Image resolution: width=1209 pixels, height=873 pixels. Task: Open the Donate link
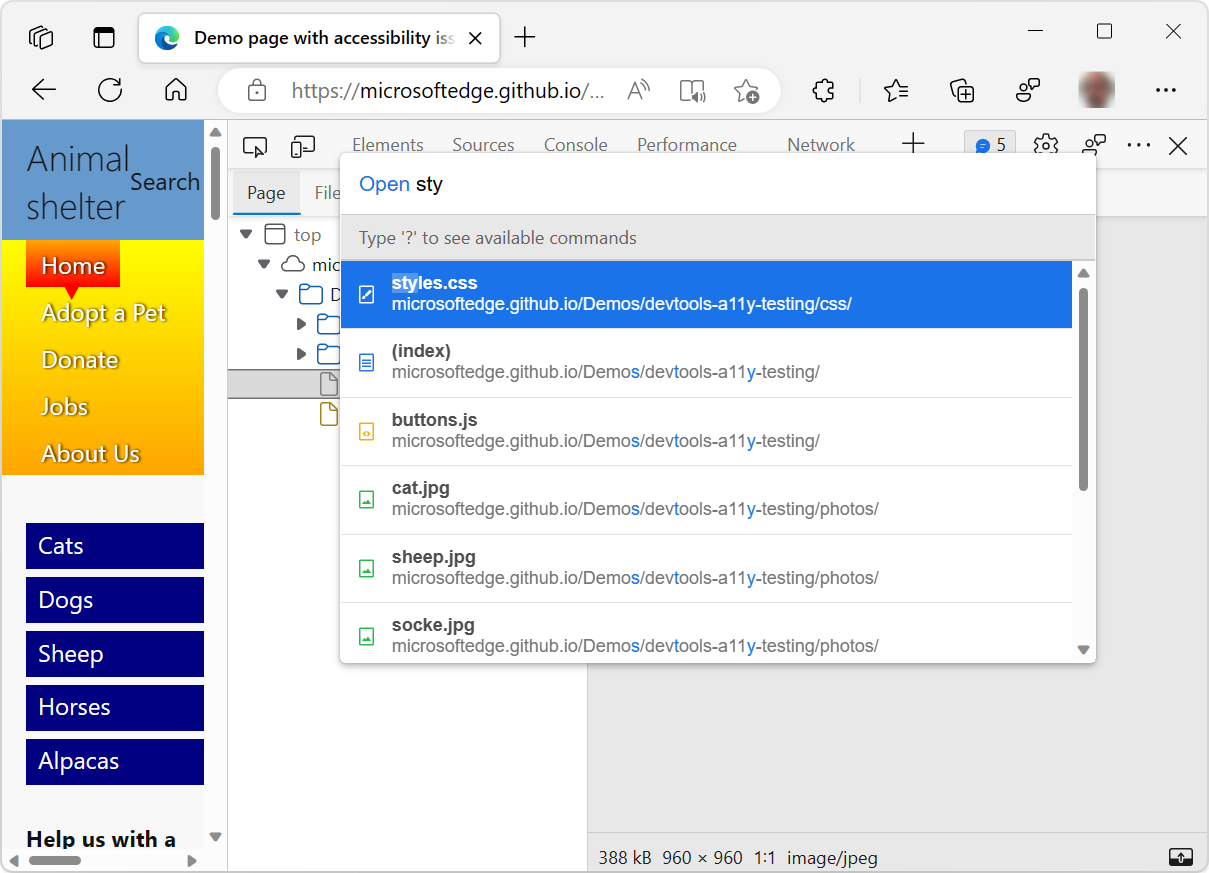pyautogui.click(x=80, y=360)
